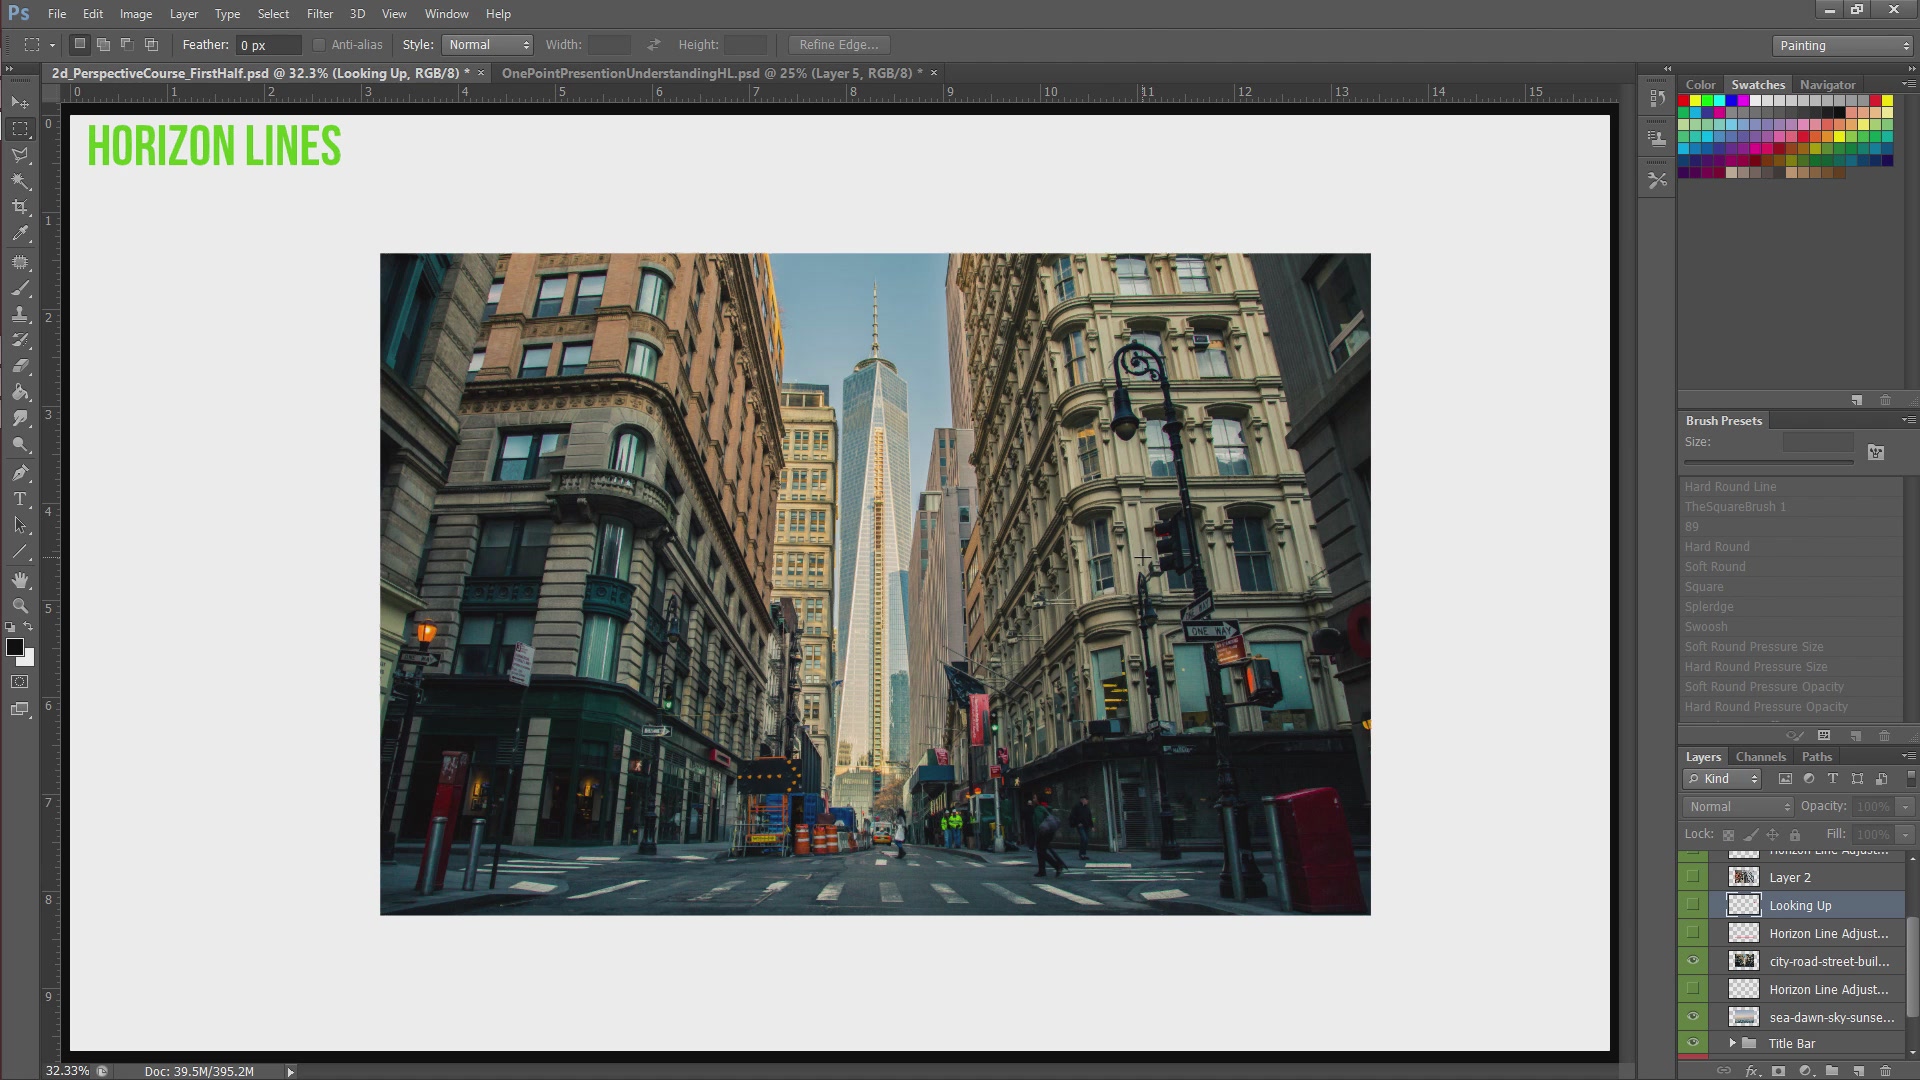Viewport: 1920px width, 1080px height.
Task: Select the Brush tool
Action: click(x=20, y=288)
